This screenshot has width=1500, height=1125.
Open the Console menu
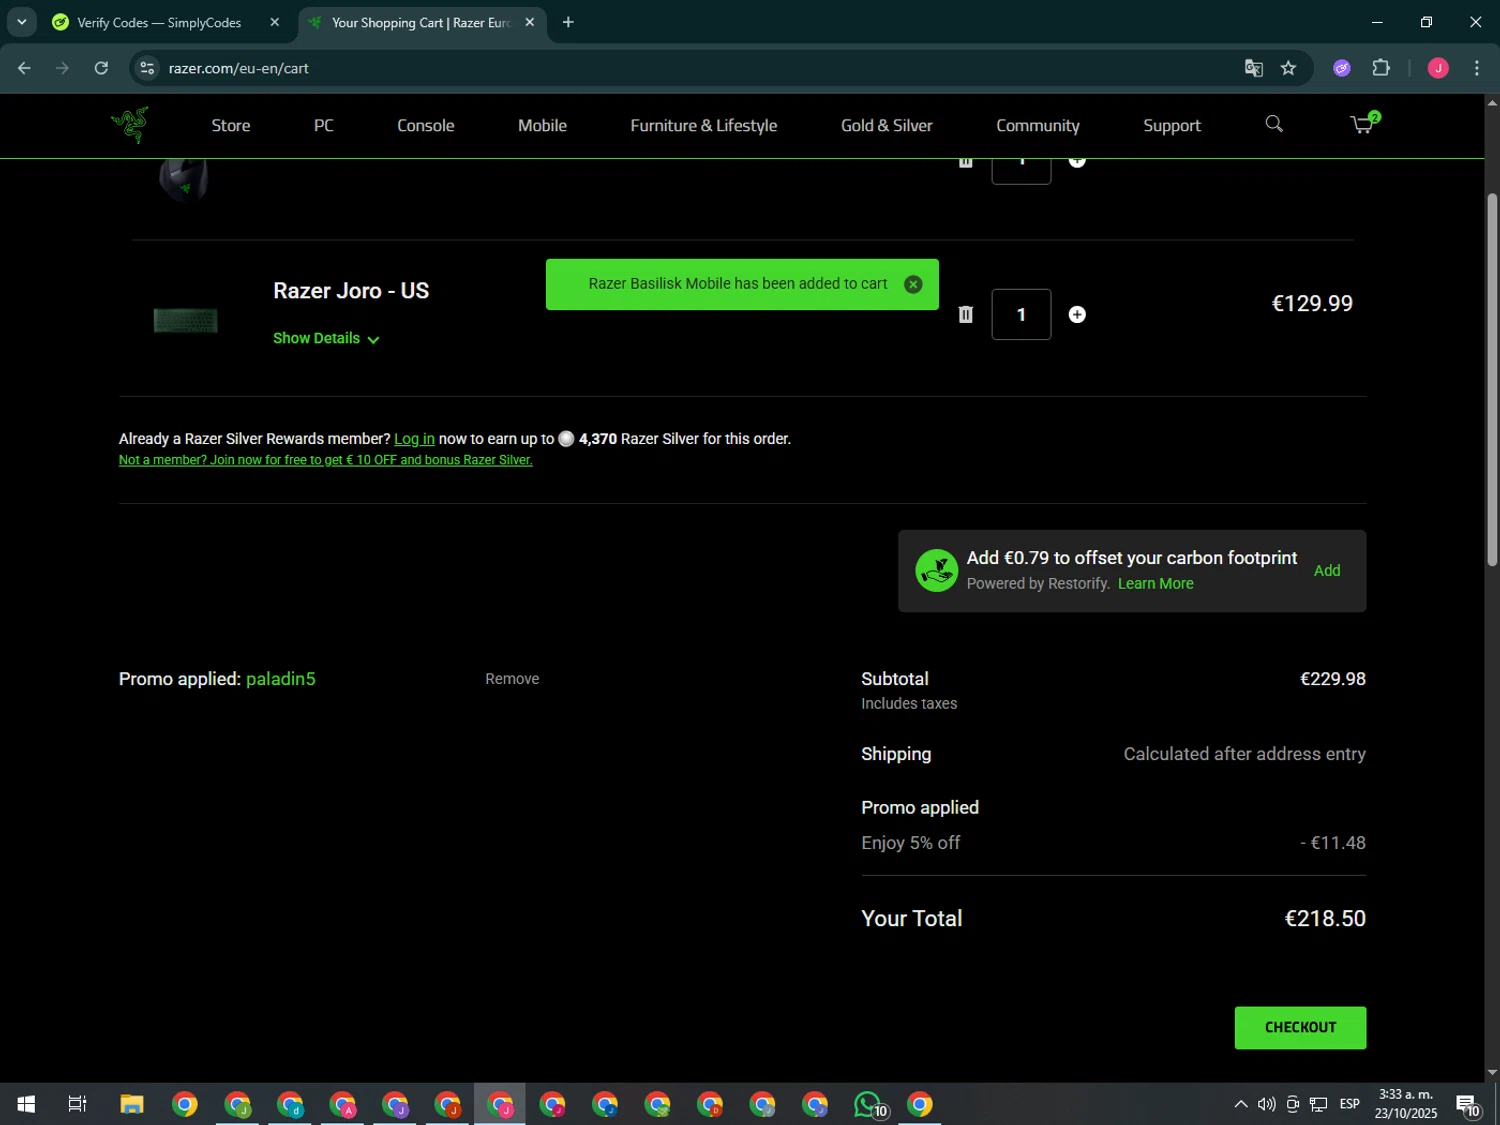(426, 125)
